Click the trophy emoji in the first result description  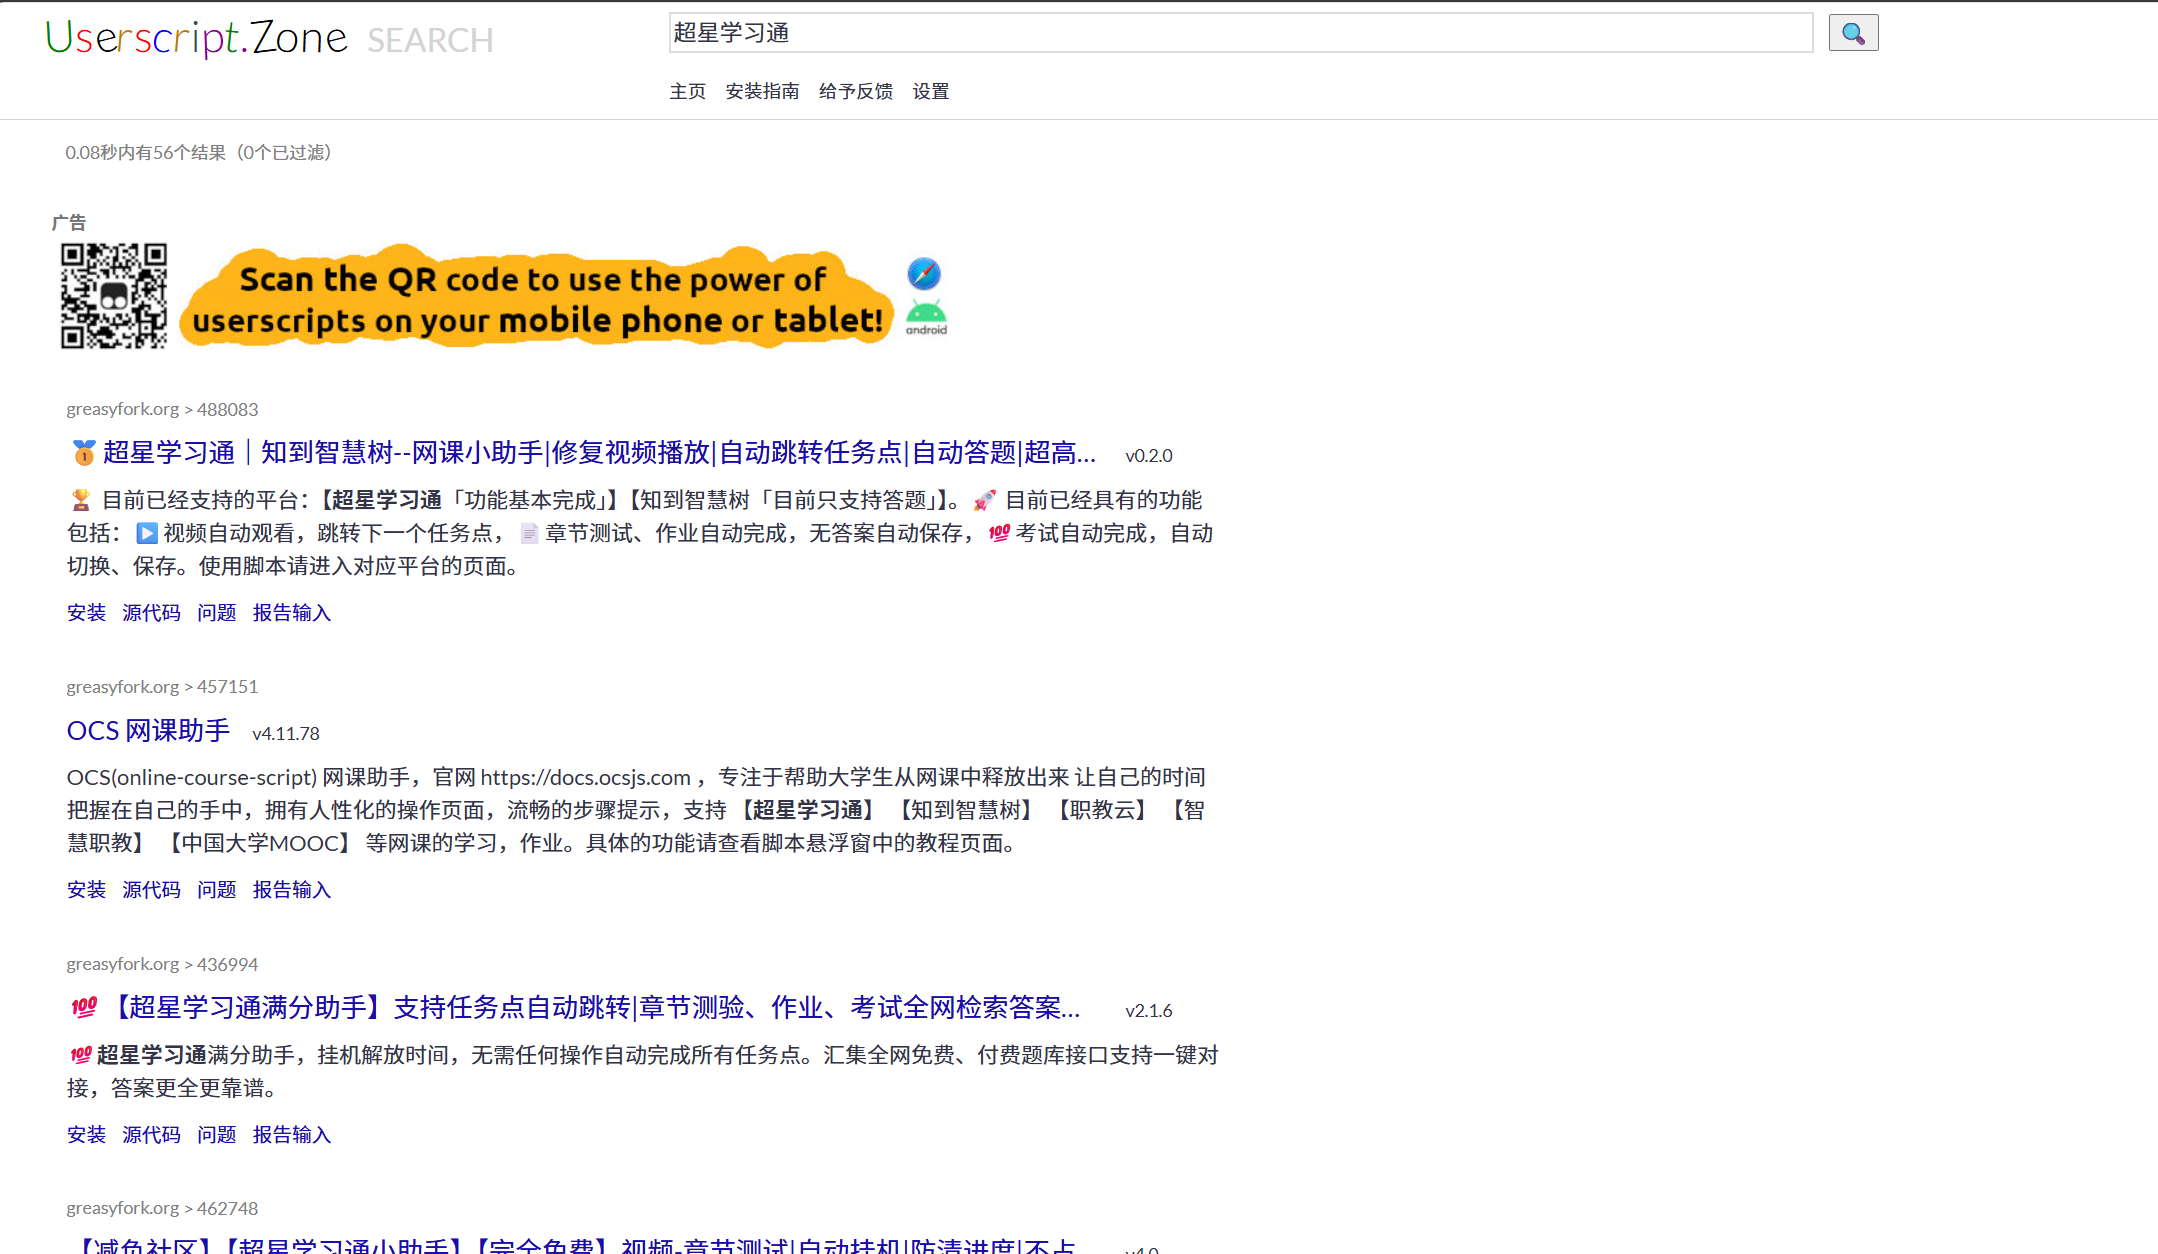[79, 499]
